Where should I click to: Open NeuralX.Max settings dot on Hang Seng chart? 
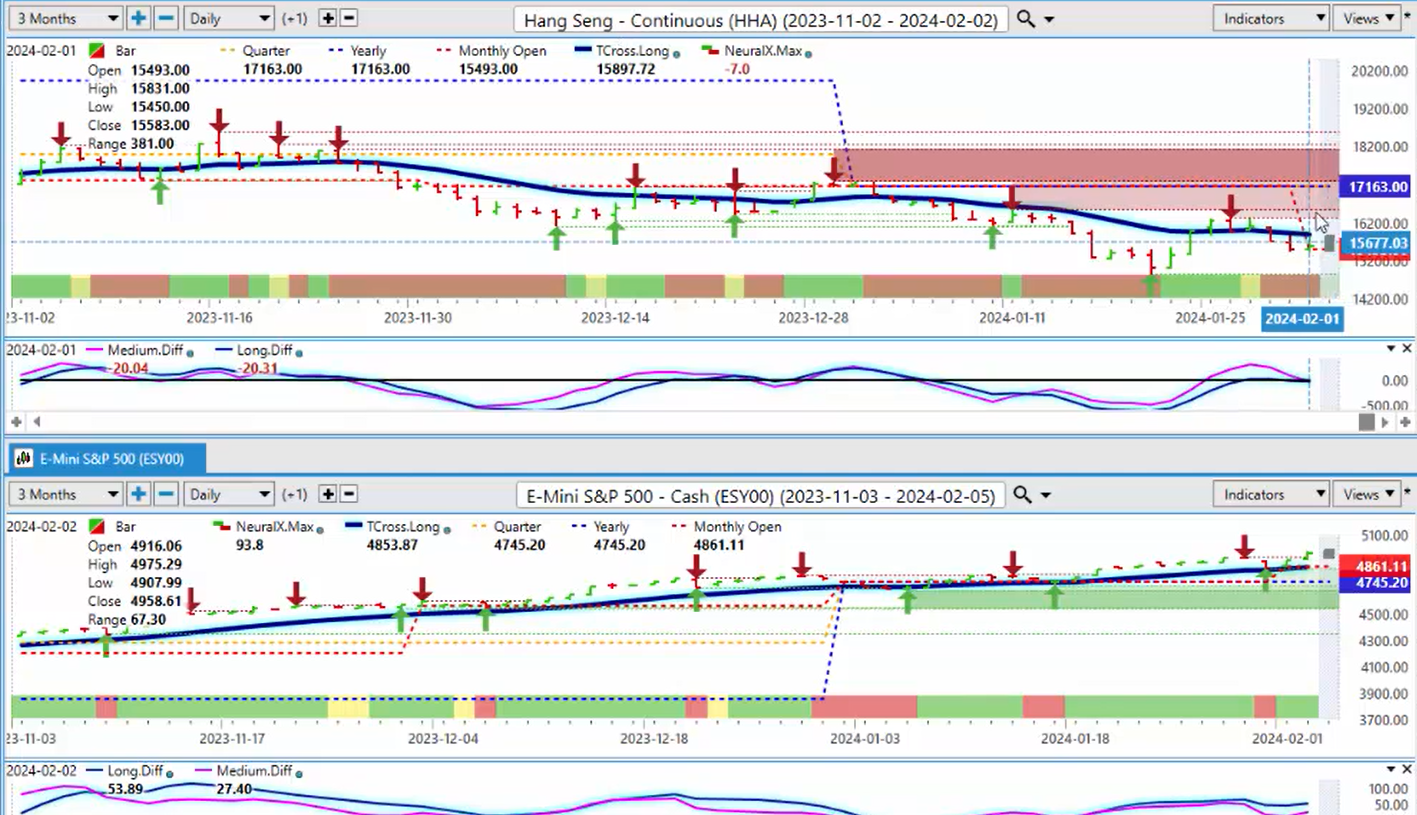808,54
